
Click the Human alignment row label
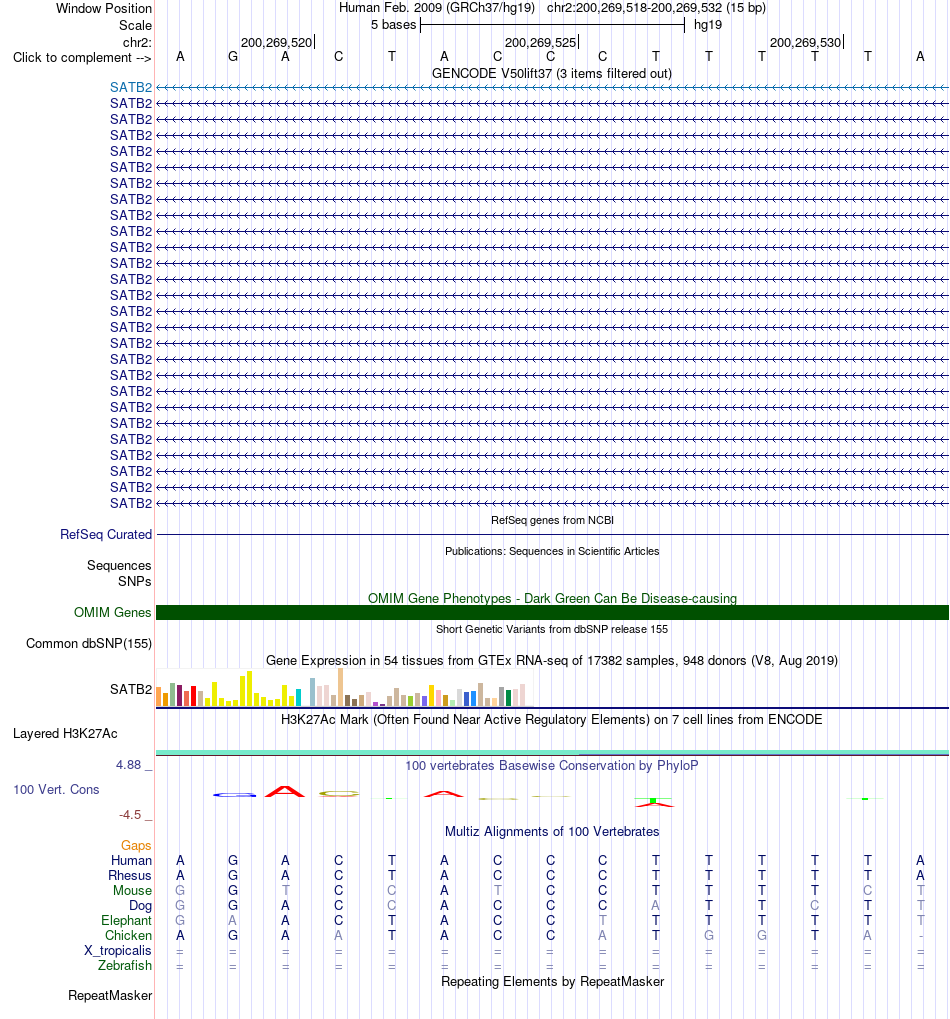pos(131,860)
